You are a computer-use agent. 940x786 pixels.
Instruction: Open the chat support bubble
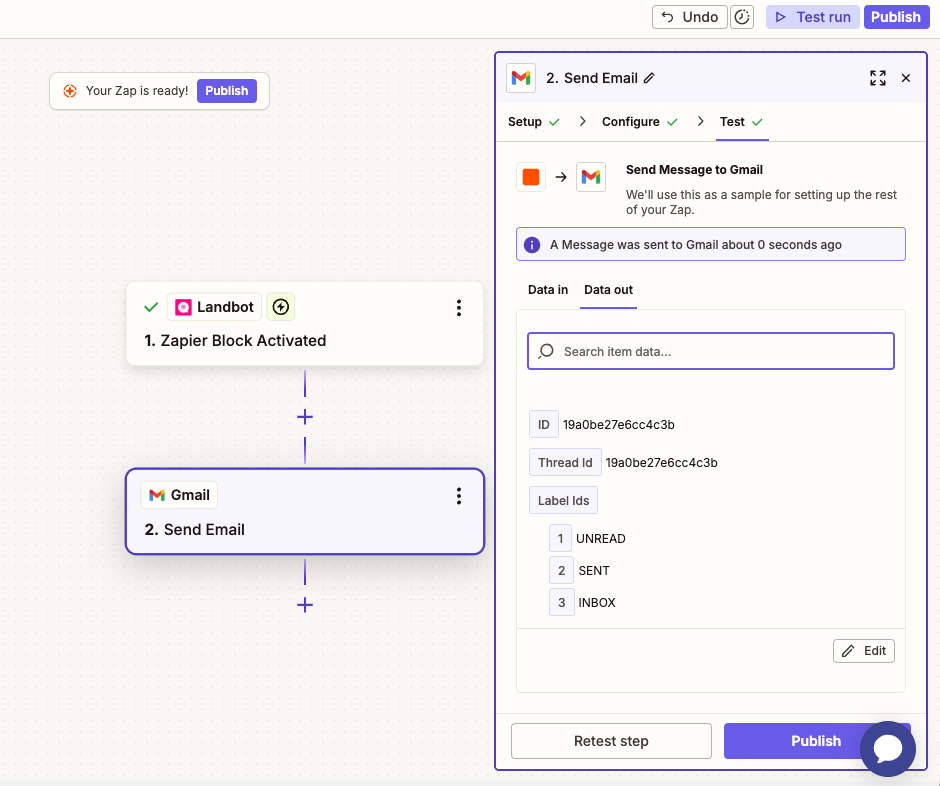tap(888, 749)
